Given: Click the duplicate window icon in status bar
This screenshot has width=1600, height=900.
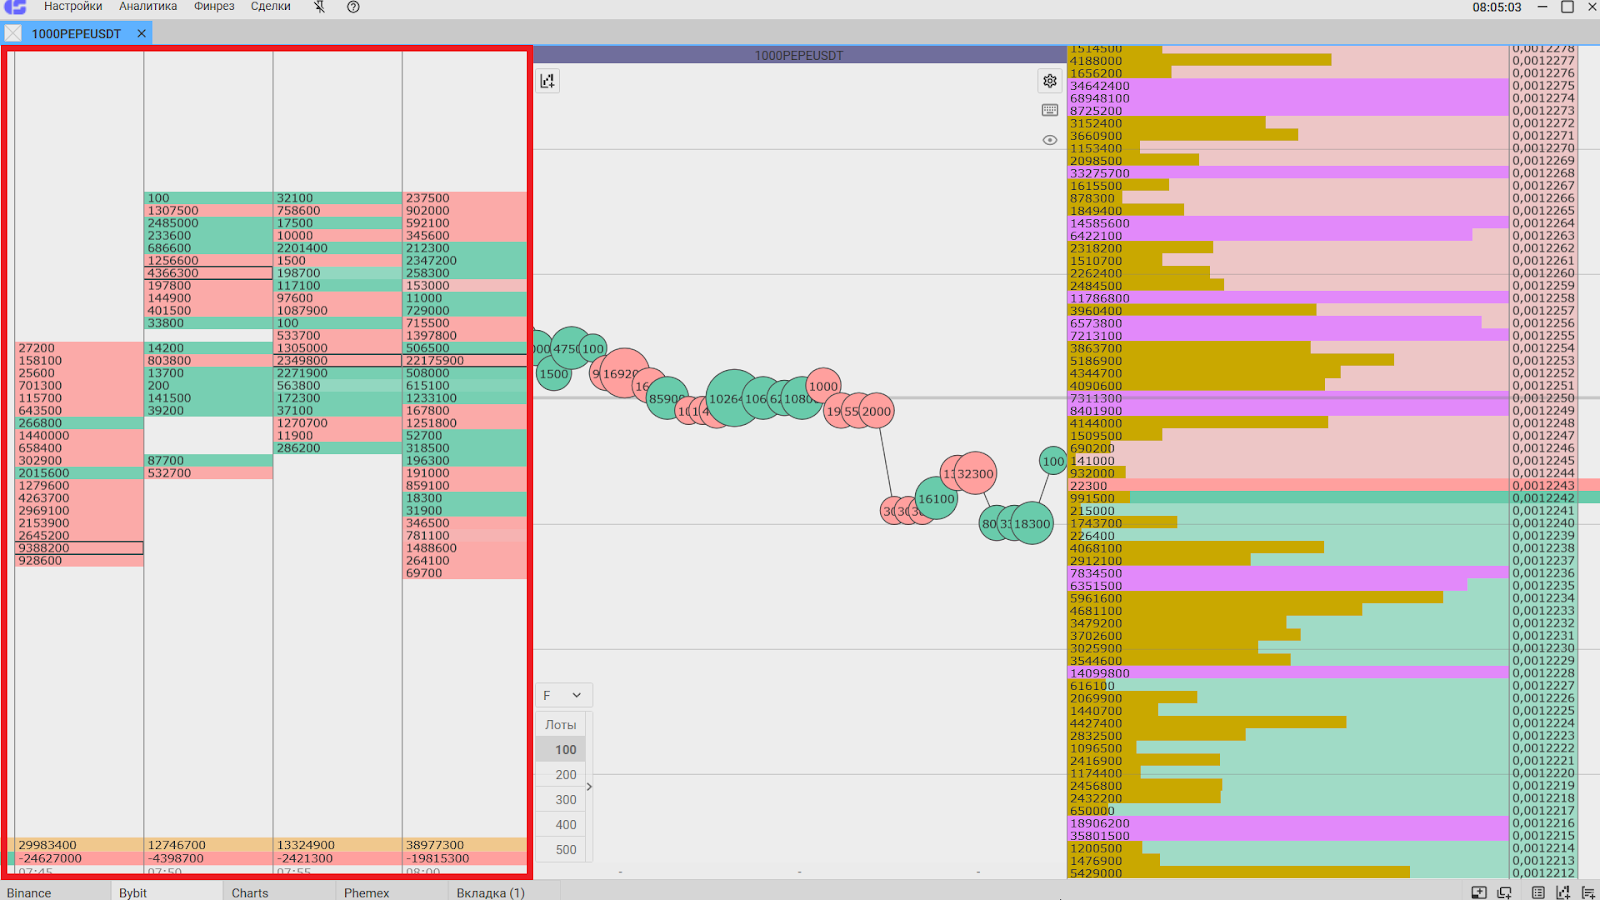Looking at the screenshot, I should tap(1504, 892).
